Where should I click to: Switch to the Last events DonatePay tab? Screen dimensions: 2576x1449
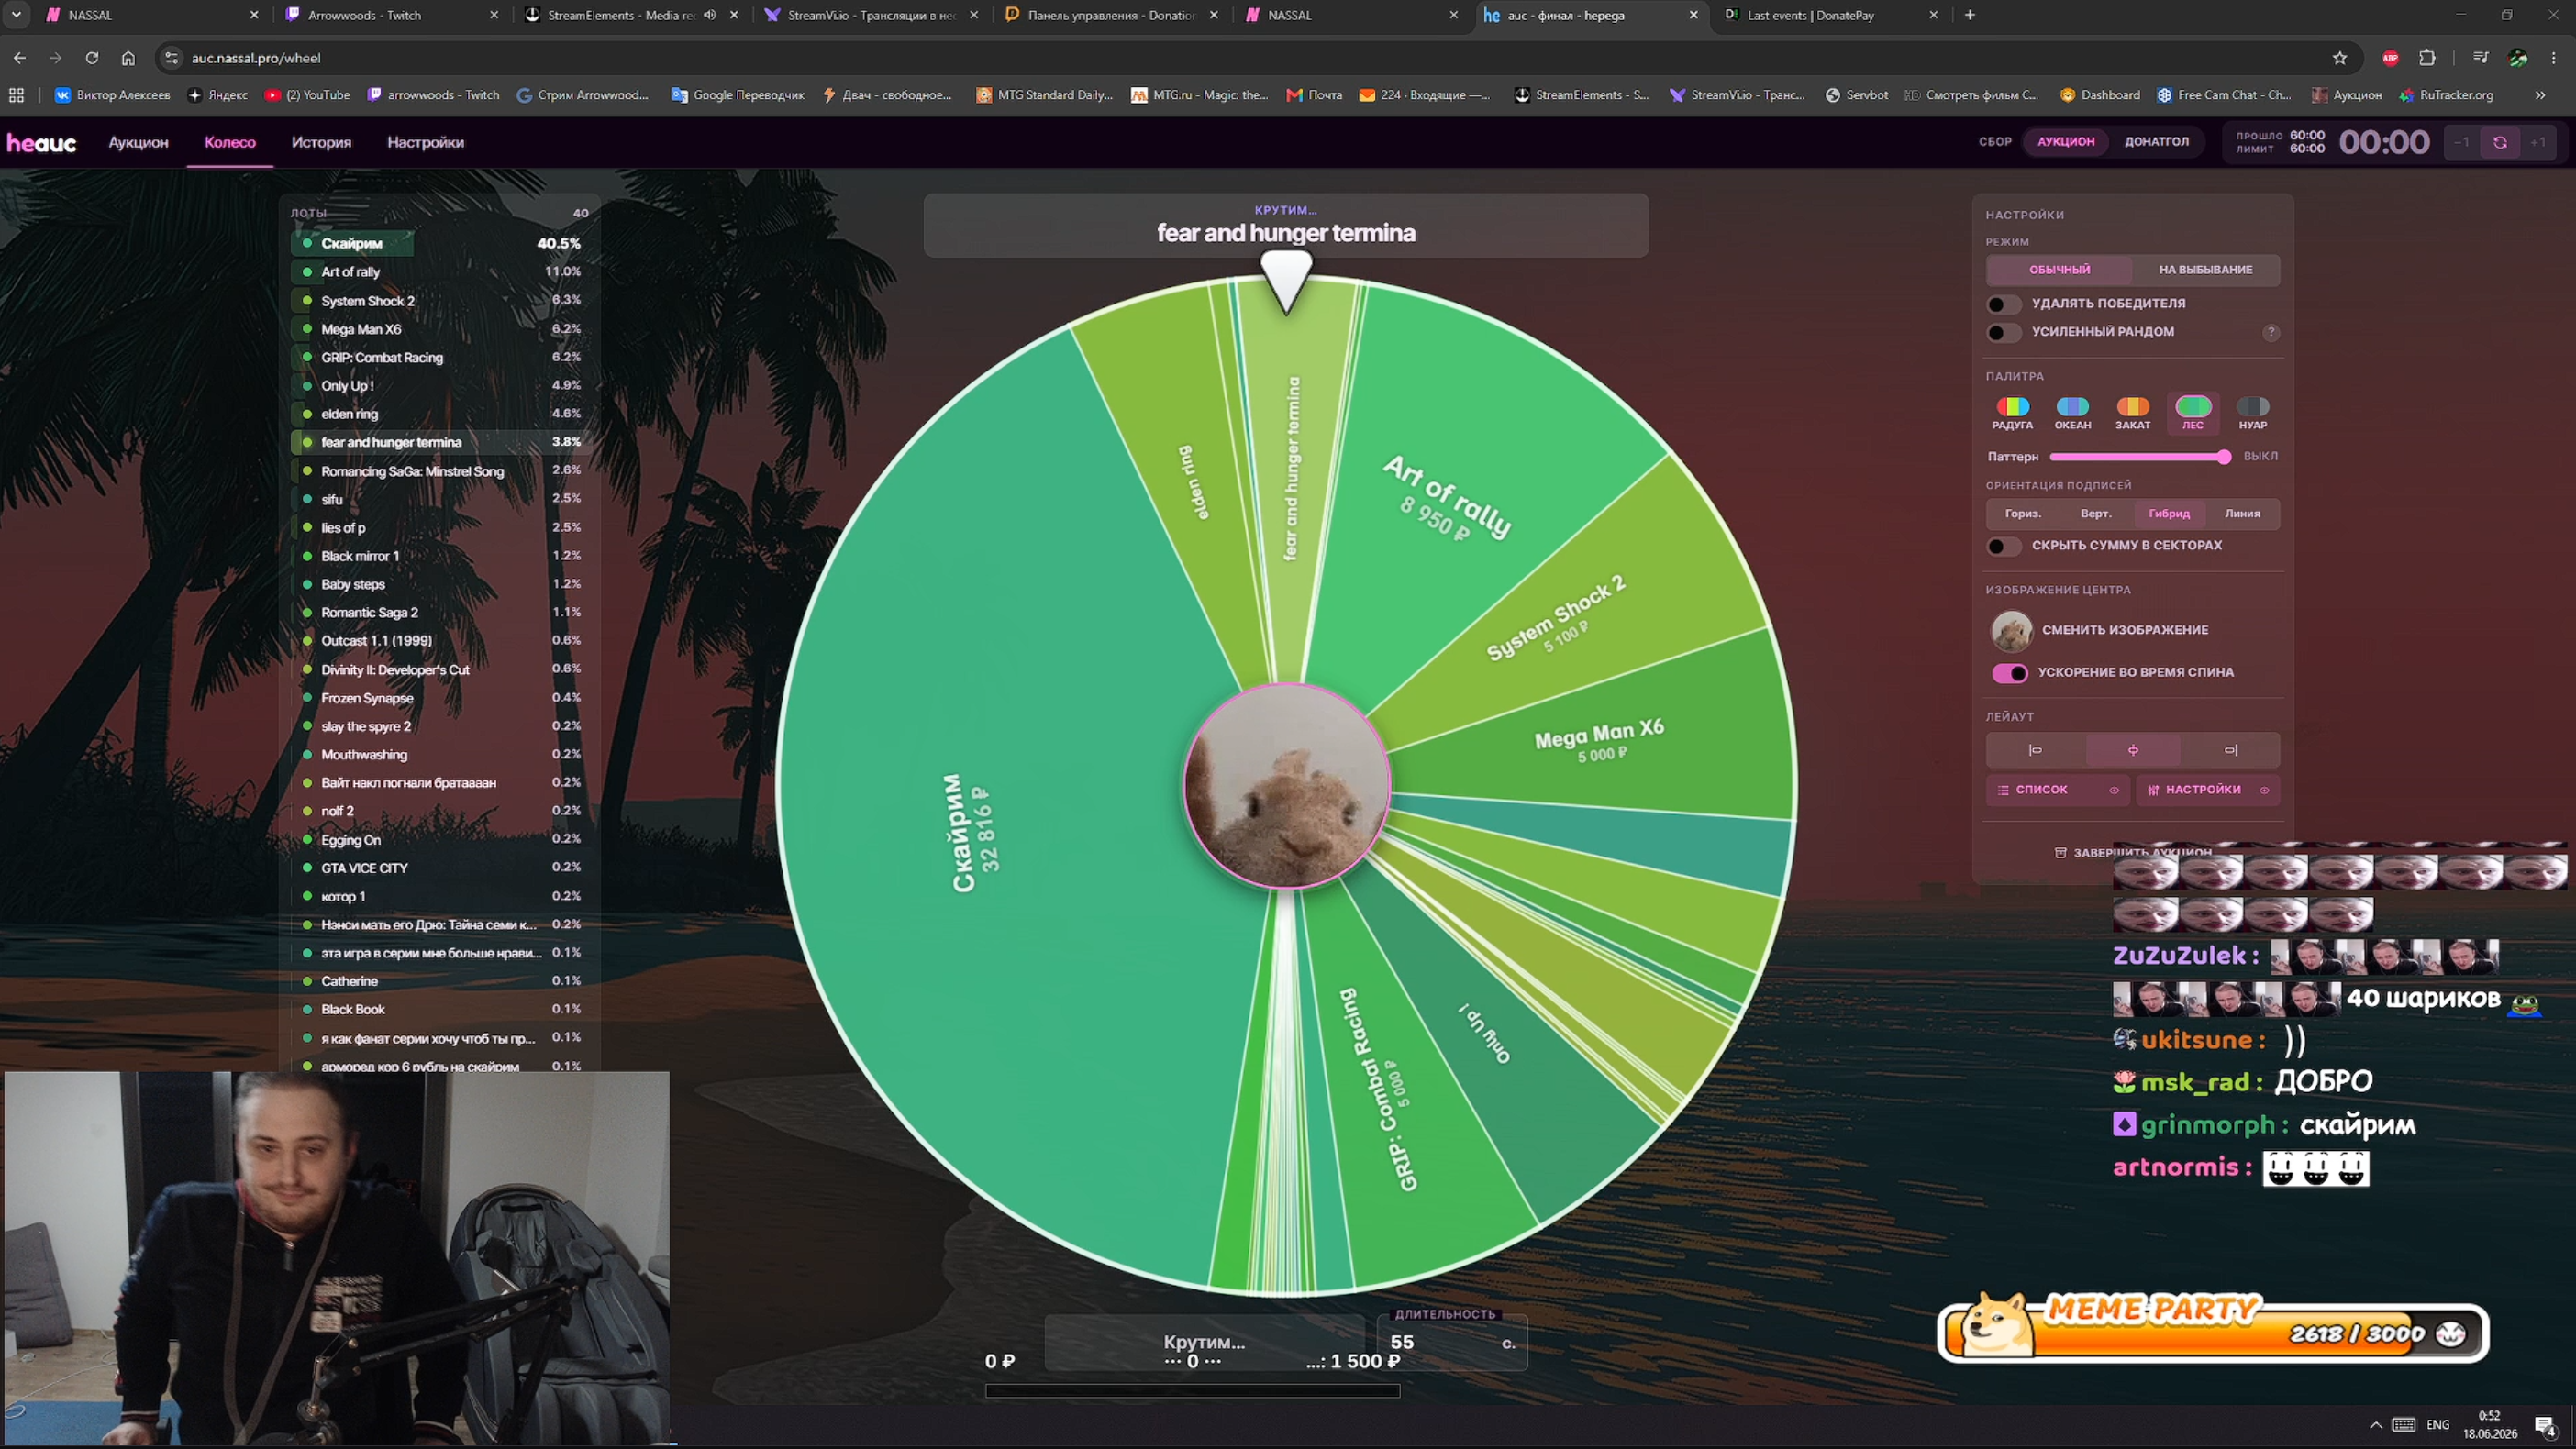[1830, 15]
